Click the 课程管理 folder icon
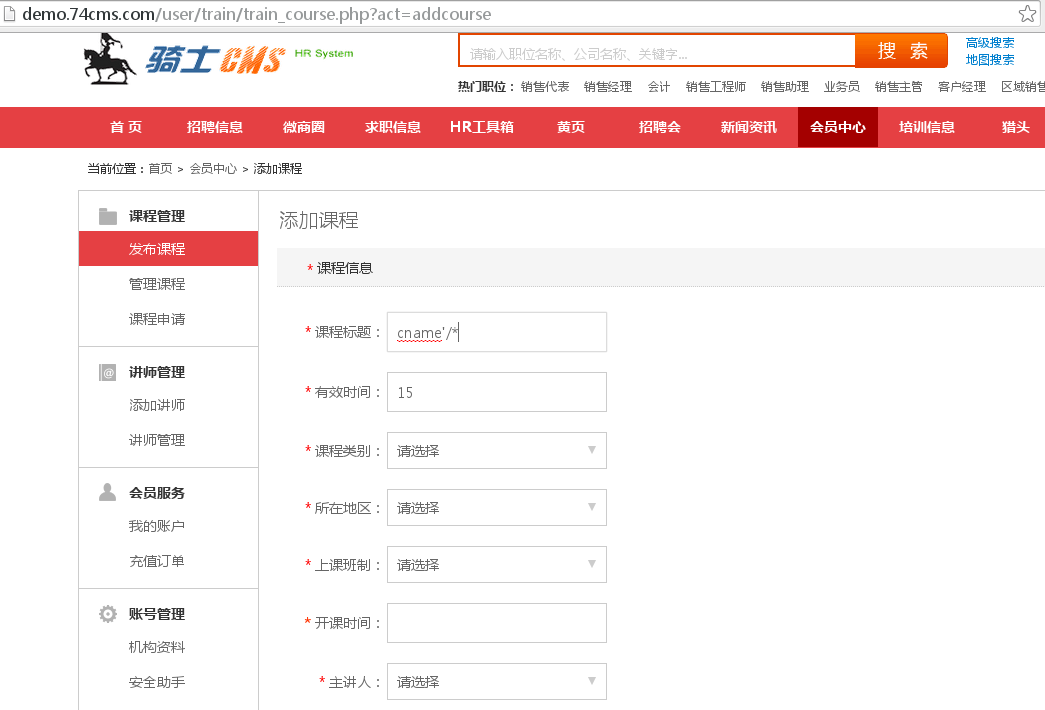This screenshot has width=1045, height=710. pyautogui.click(x=107, y=216)
